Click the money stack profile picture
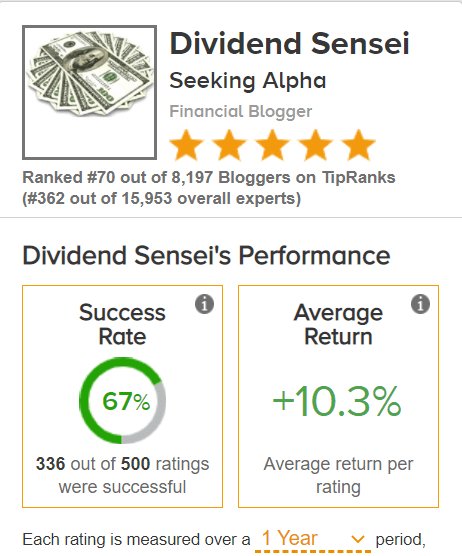This screenshot has width=462, height=556. tap(89, 92)
